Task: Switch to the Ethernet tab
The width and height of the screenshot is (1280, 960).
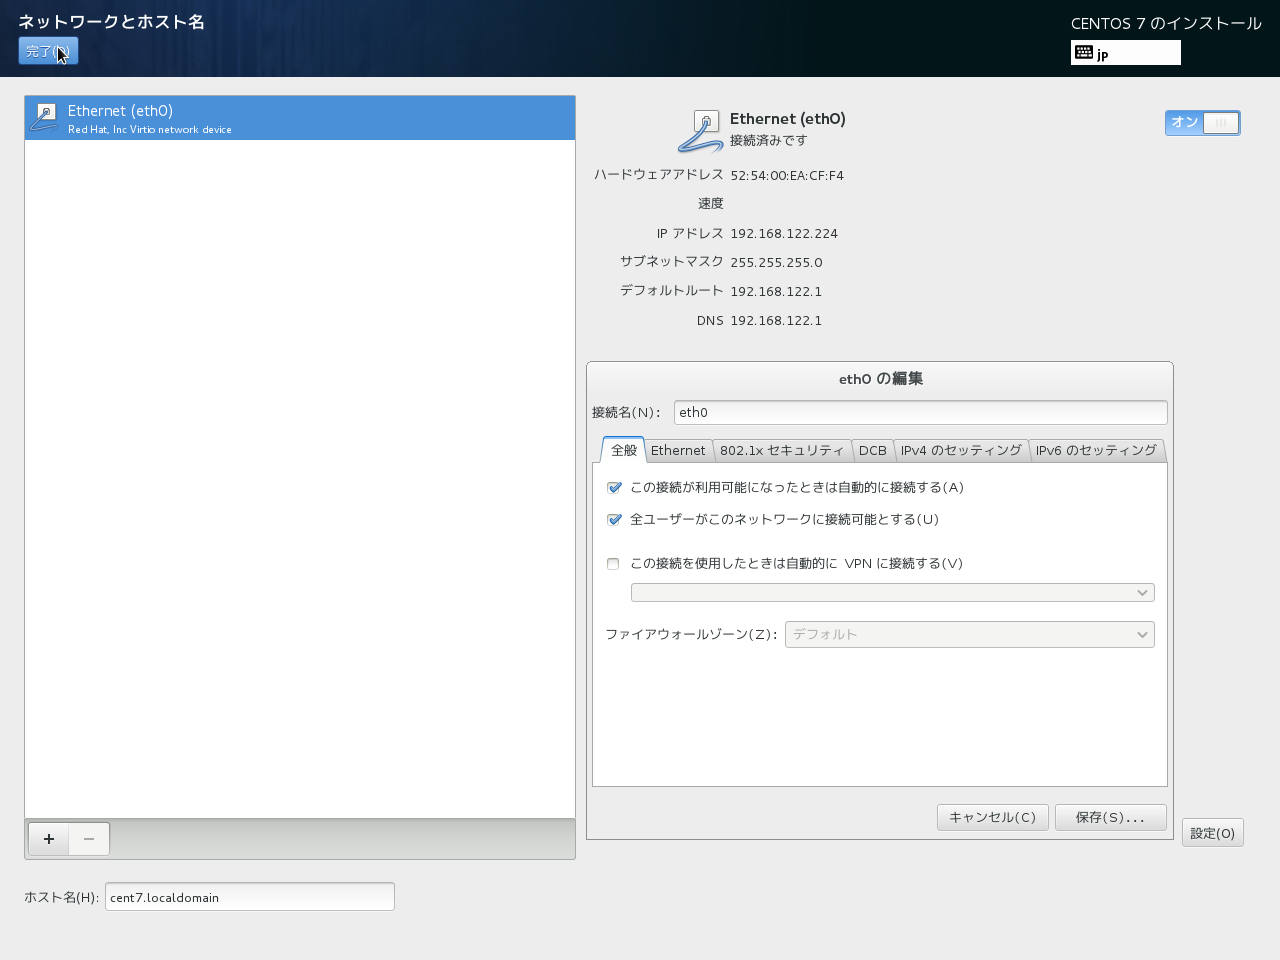Action: click(678, 451)
